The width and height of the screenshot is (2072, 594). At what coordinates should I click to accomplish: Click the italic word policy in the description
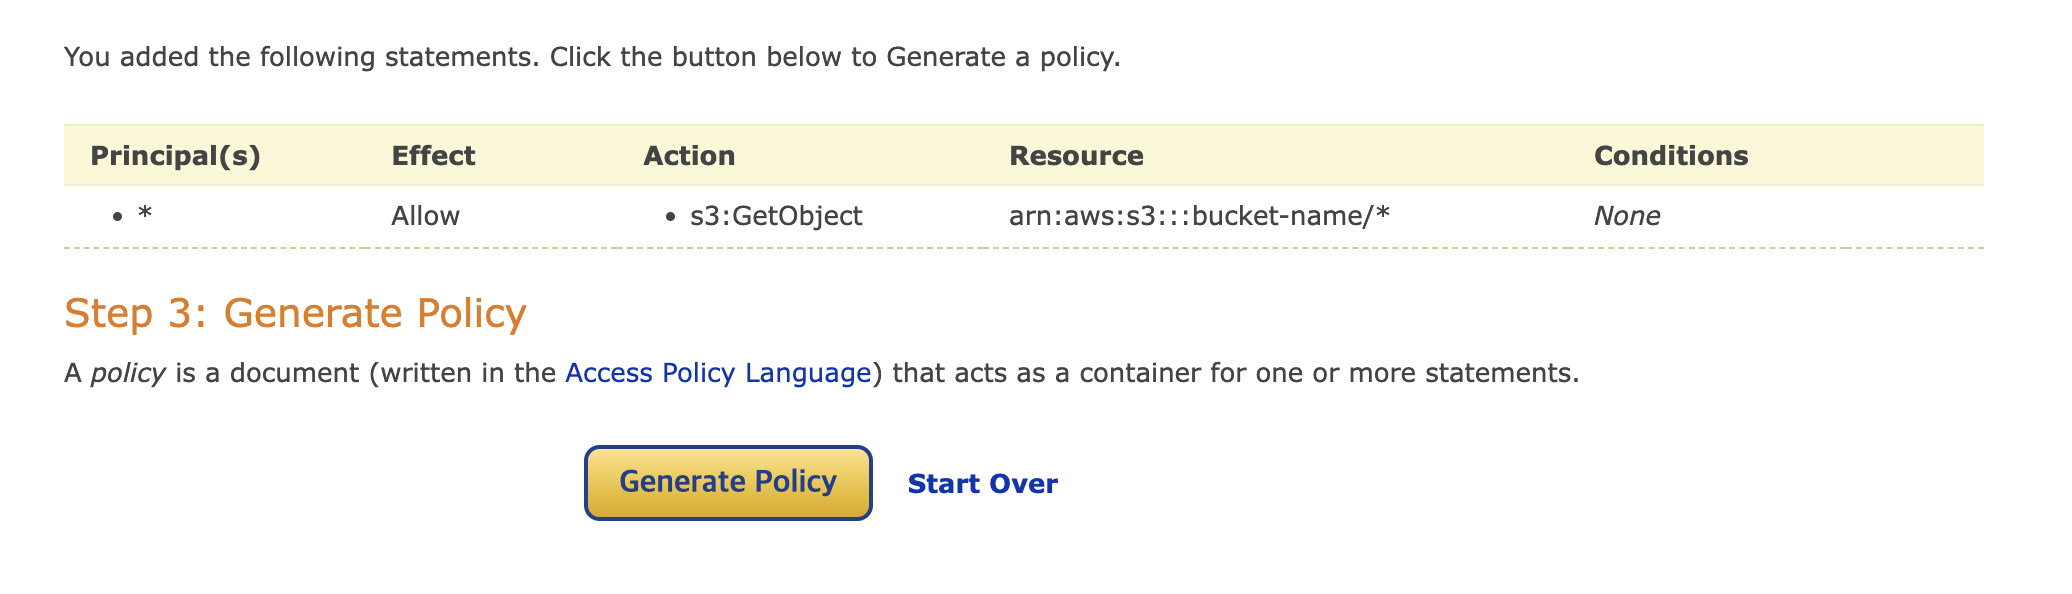click(x=127, y=373)
